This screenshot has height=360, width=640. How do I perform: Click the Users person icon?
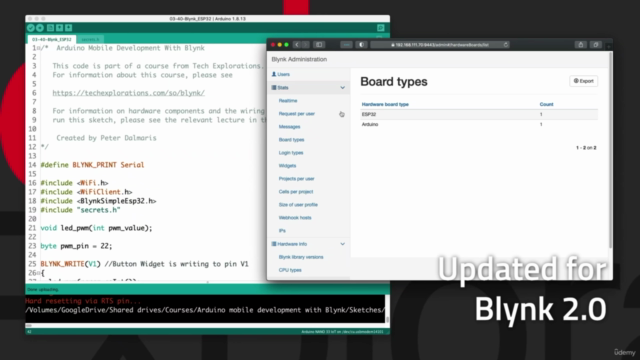(274, 74)
